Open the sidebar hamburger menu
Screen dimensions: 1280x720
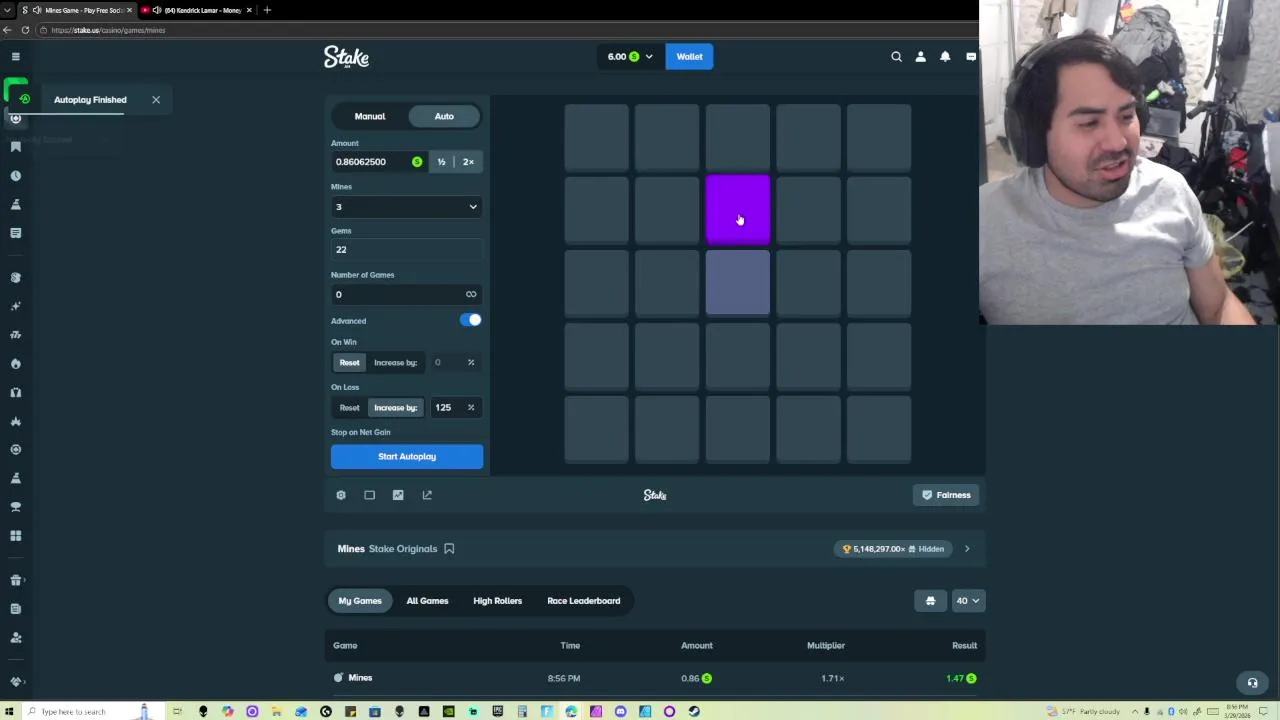coord(15,57)
